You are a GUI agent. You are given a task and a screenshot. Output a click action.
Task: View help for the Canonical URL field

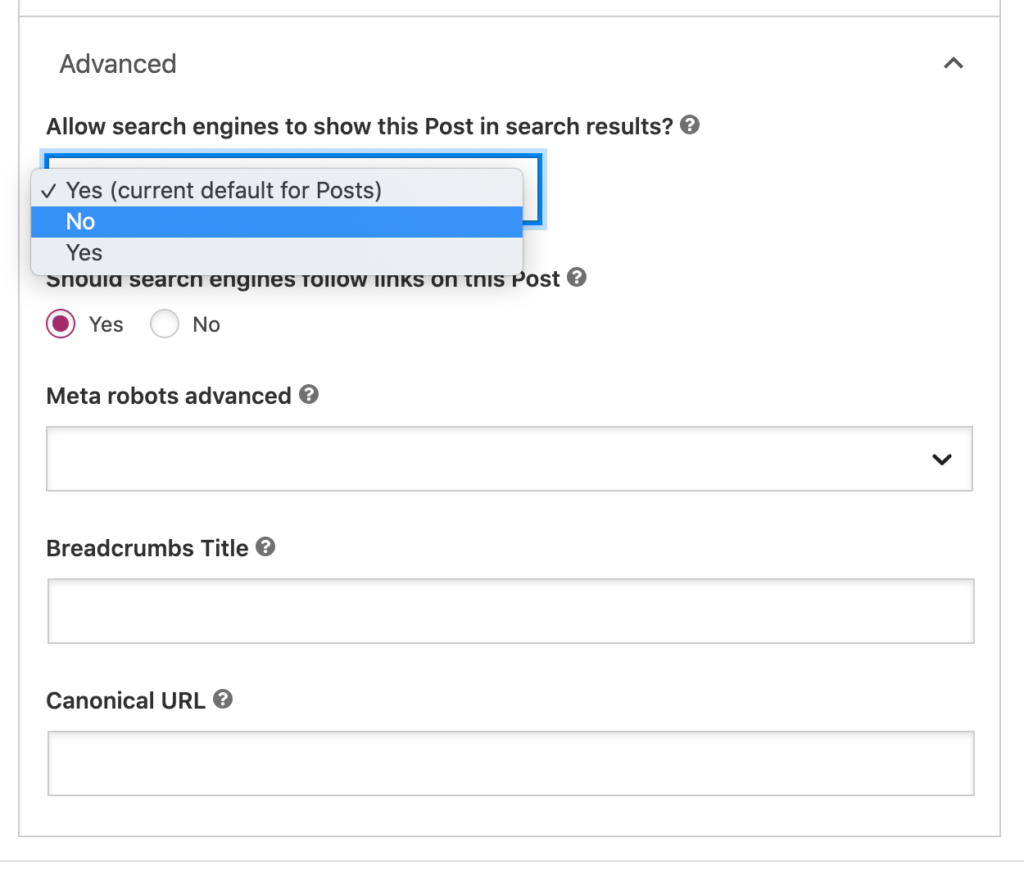point(222,699)
